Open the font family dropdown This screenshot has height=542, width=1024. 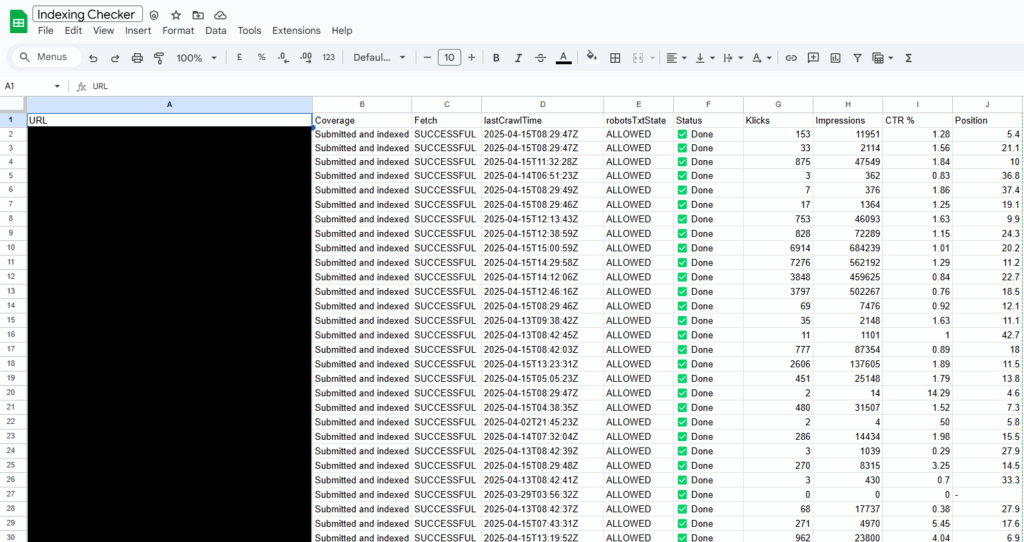pyautogui.click(x=379, y=57)
